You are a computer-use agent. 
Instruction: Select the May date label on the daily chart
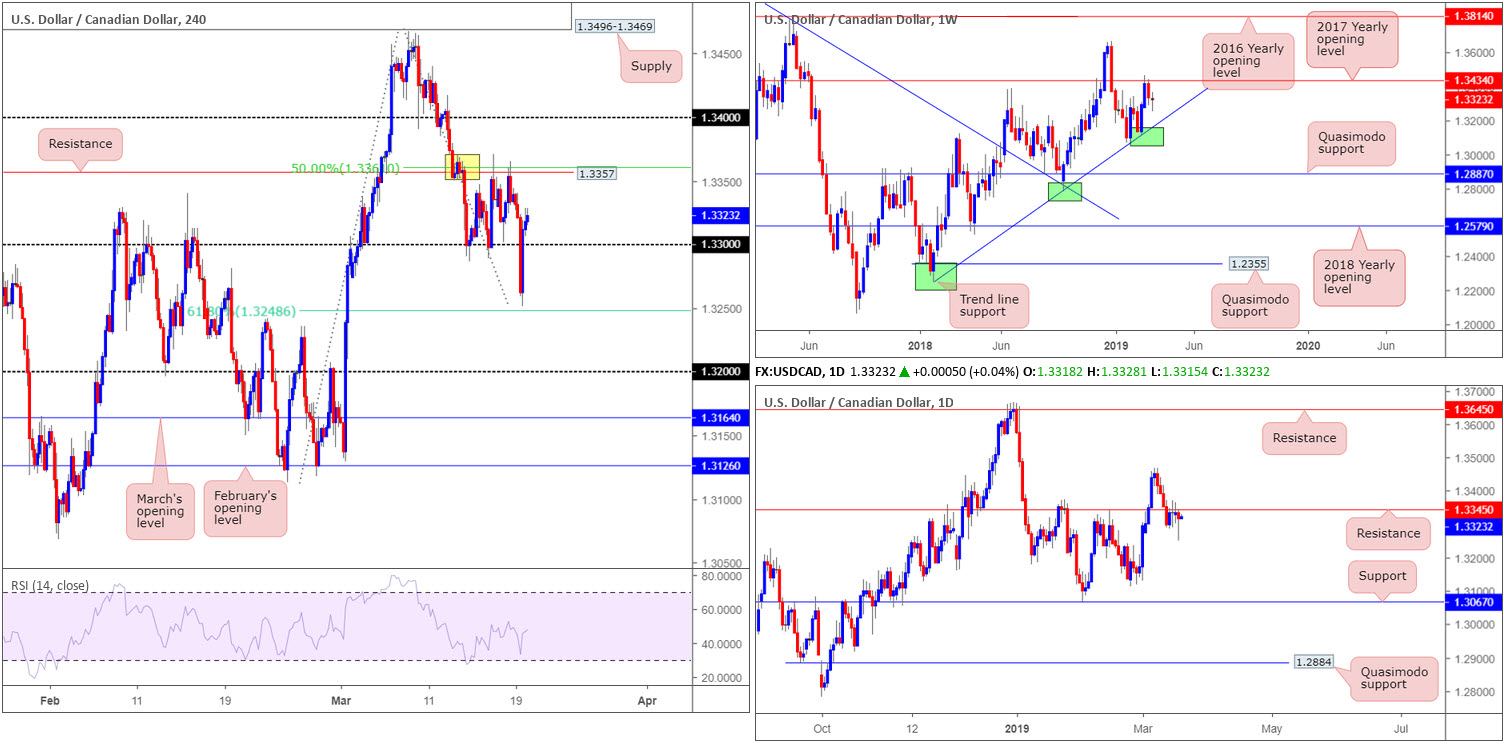1272,731
